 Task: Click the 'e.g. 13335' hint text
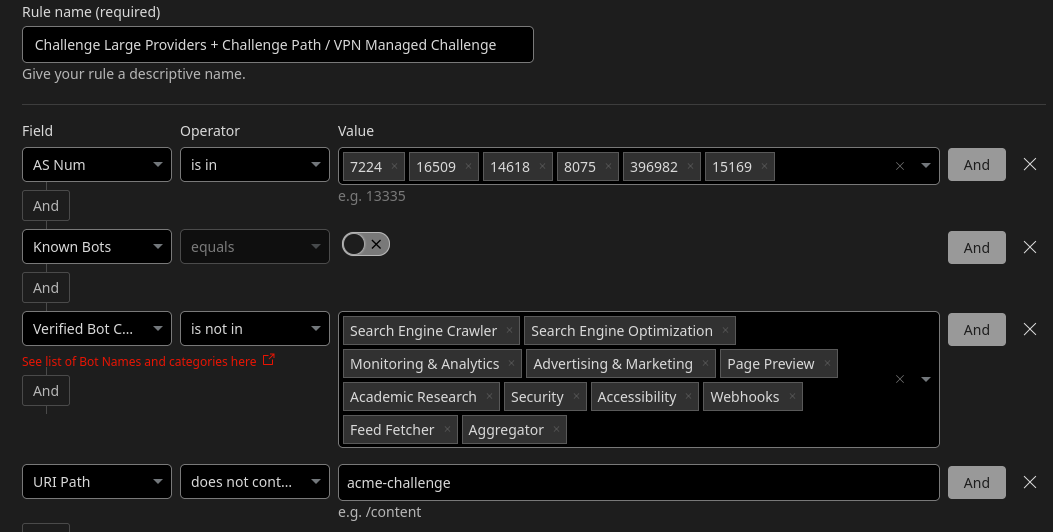coord(371,196)
